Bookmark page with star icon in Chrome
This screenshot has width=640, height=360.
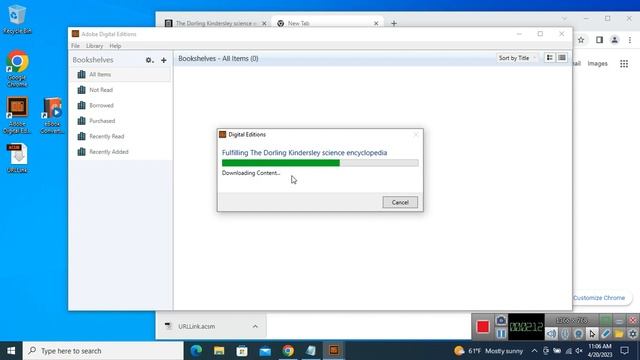tap(581, 40)
